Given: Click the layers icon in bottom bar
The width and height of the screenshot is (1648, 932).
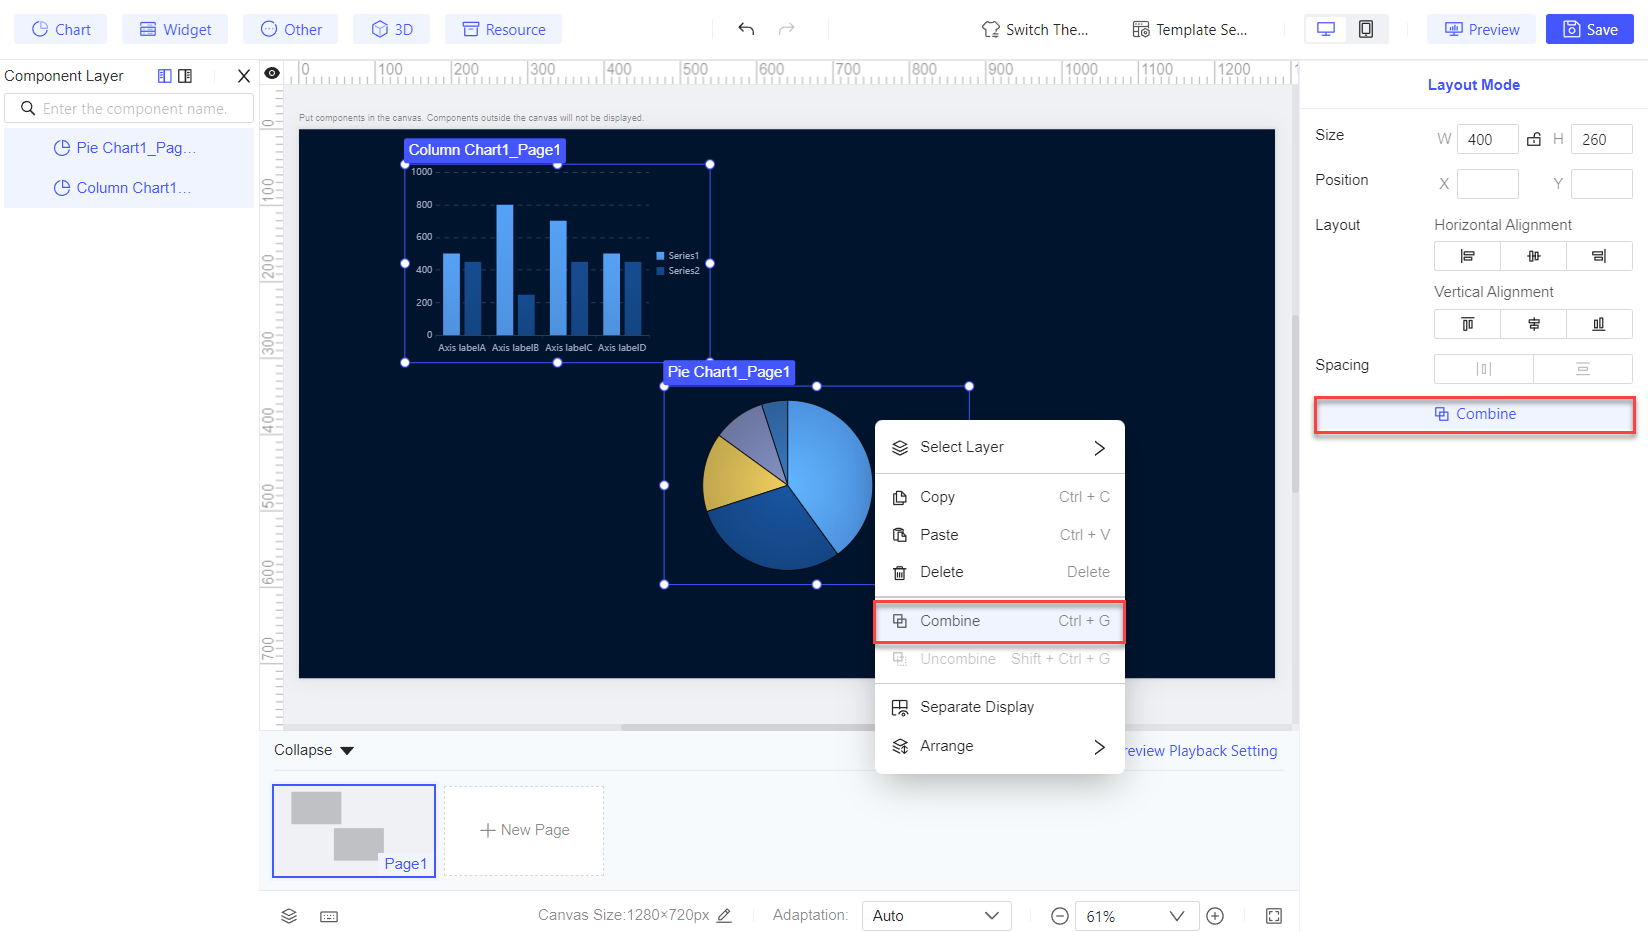Looking at the screenshot, I should click(289, 916).
